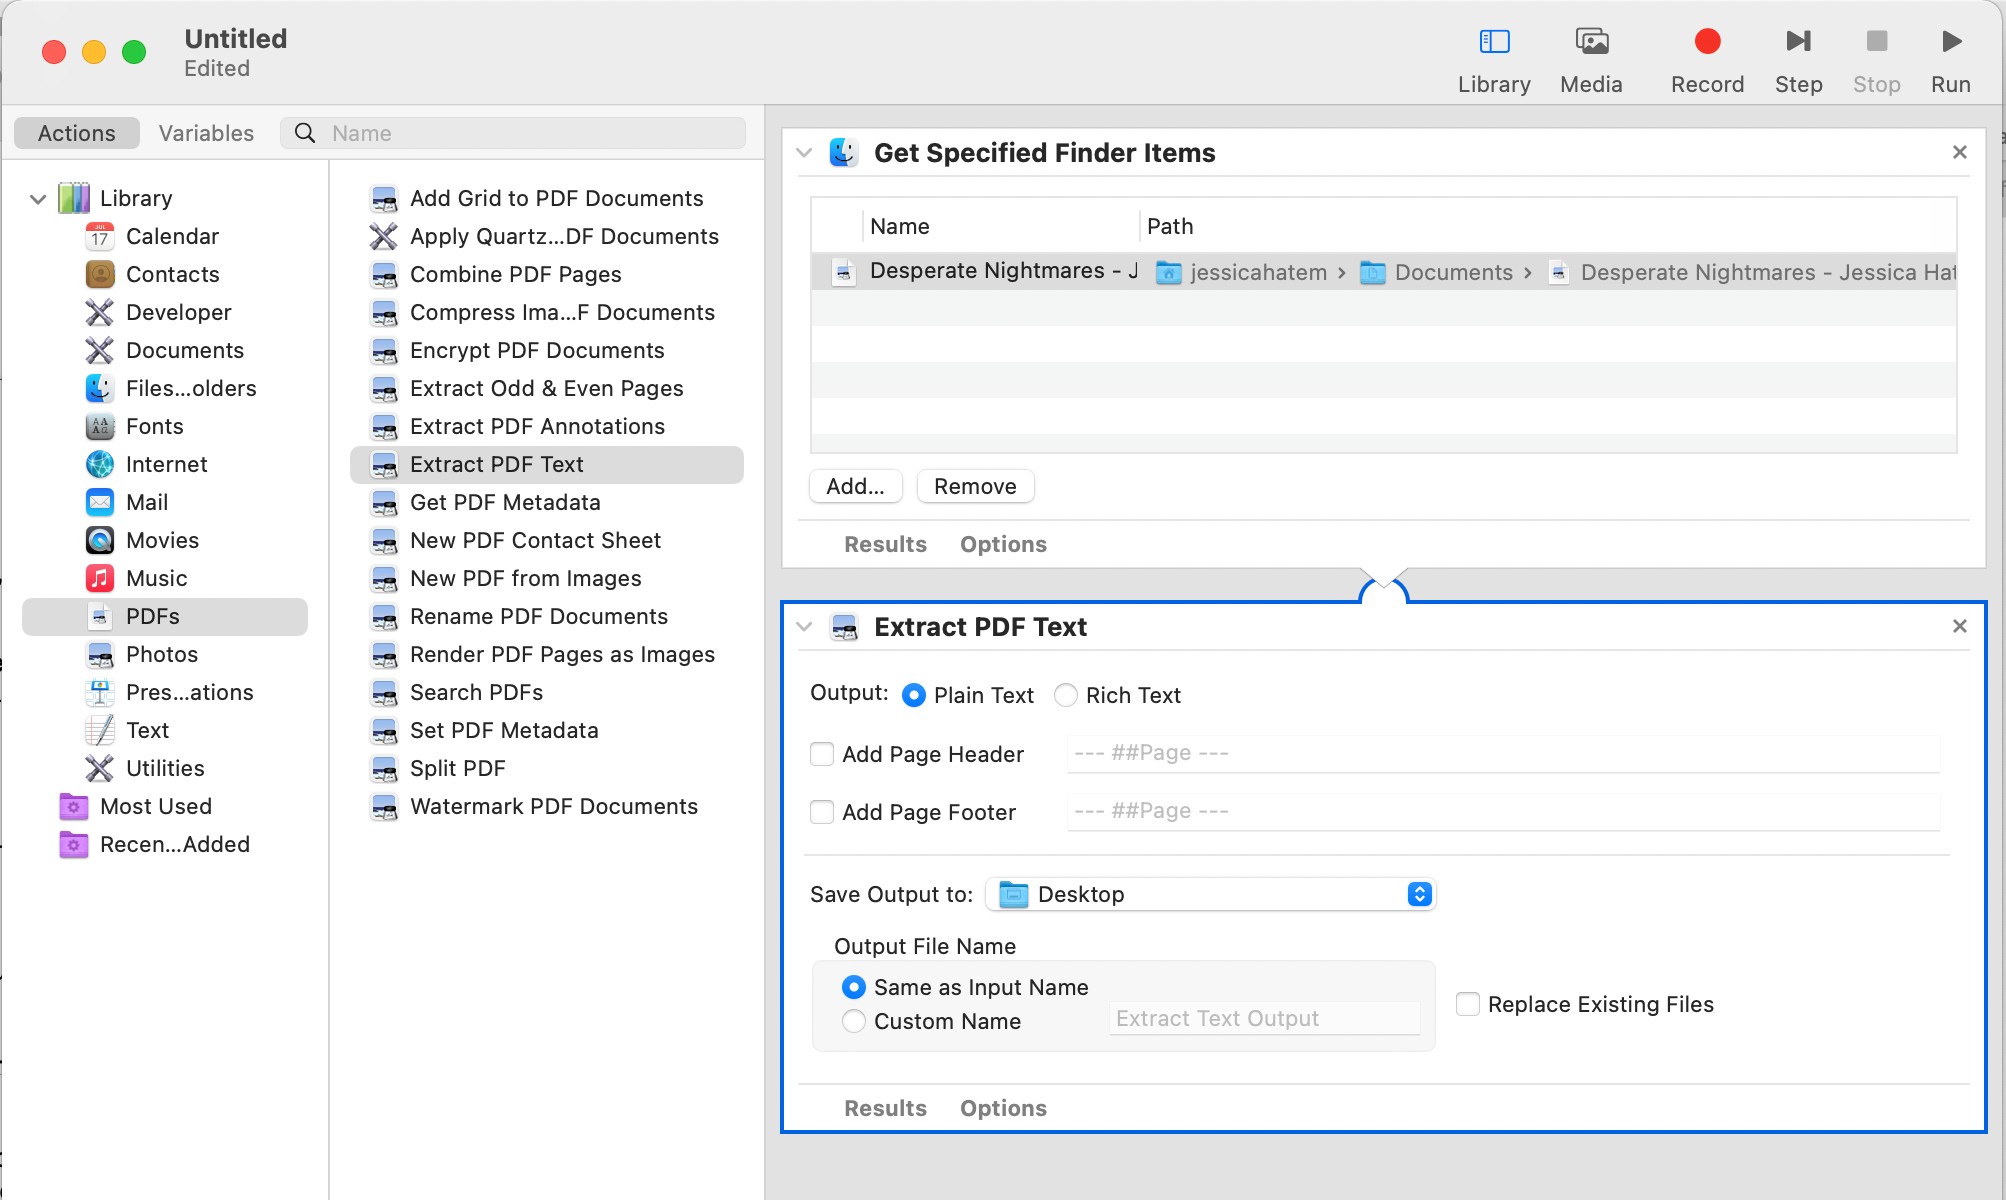Switch to the Variables tab
The image size is (2006, 1200).
[x=206, y=133]
